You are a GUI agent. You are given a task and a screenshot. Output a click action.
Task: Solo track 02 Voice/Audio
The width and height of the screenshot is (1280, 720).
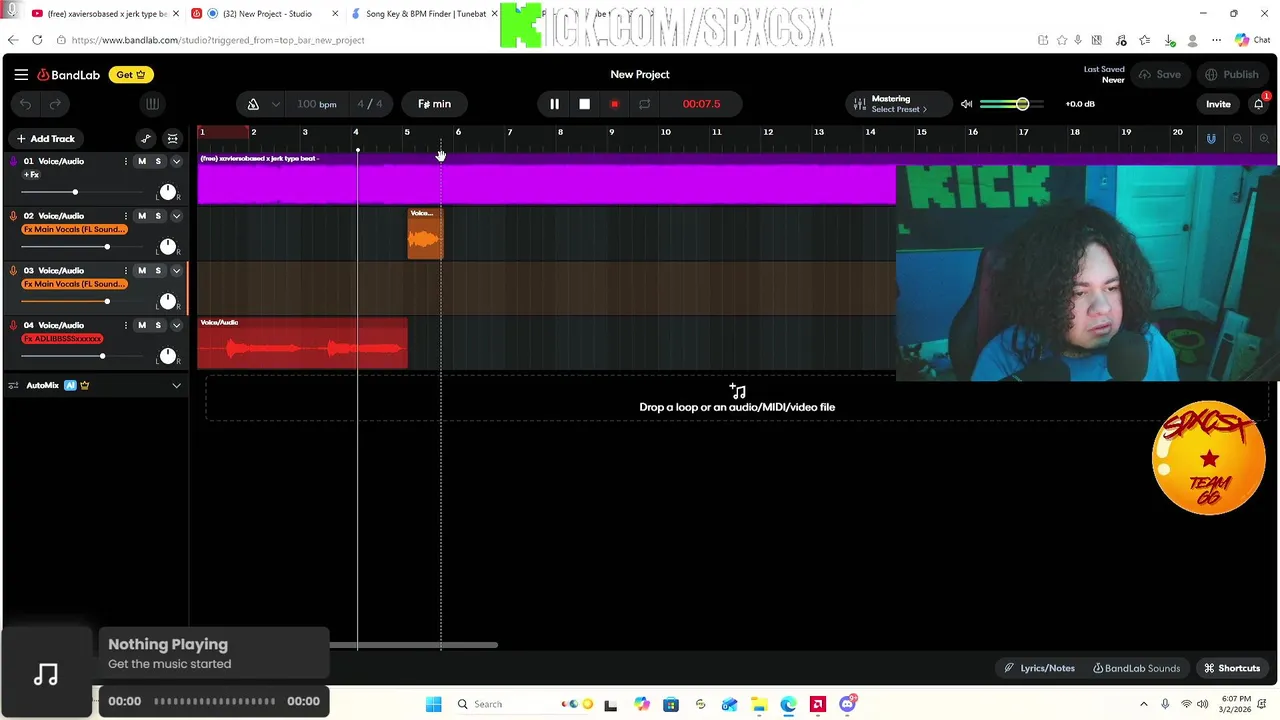(x=158, y=216)
